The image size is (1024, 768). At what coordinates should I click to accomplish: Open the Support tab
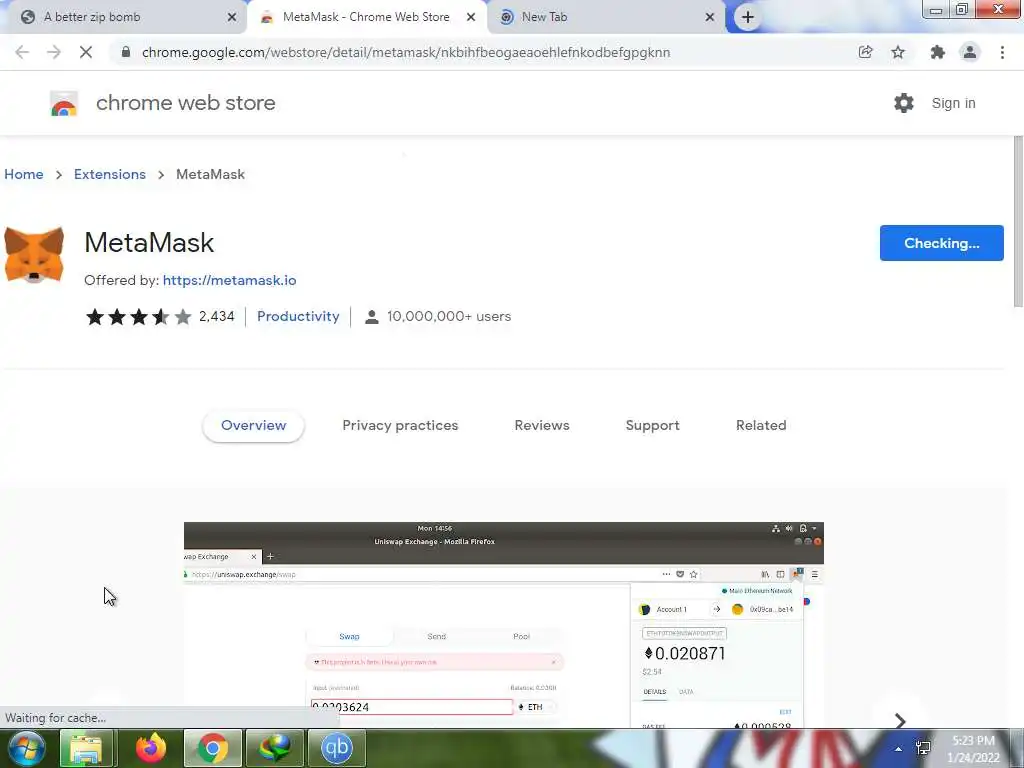(652, 425)
